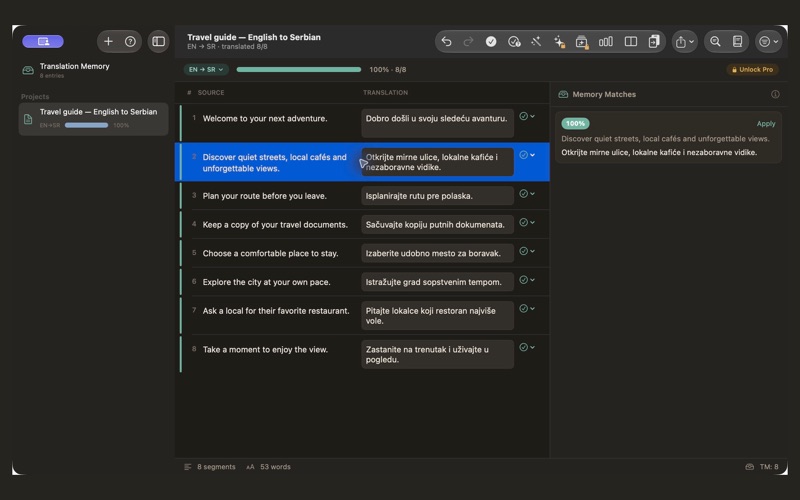Select source 'Welcome to your next adventure.'

(265, 118)
